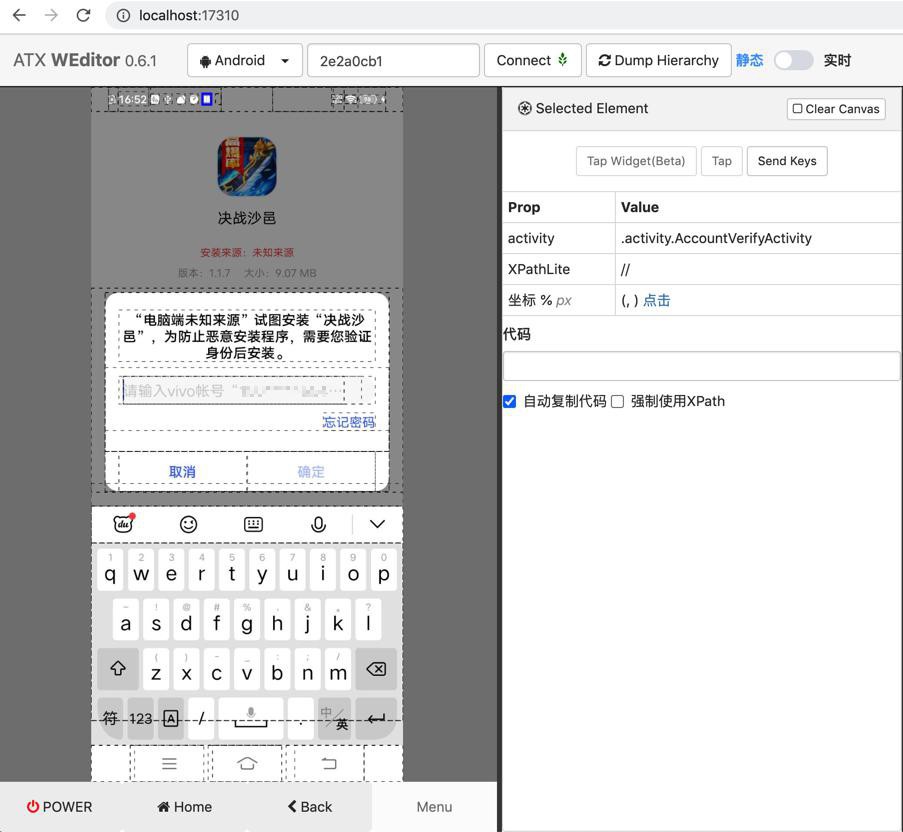Click the activity value .activity.AccountVerifyActivity
Screen dimensions: 903x832
coord(716,238)
